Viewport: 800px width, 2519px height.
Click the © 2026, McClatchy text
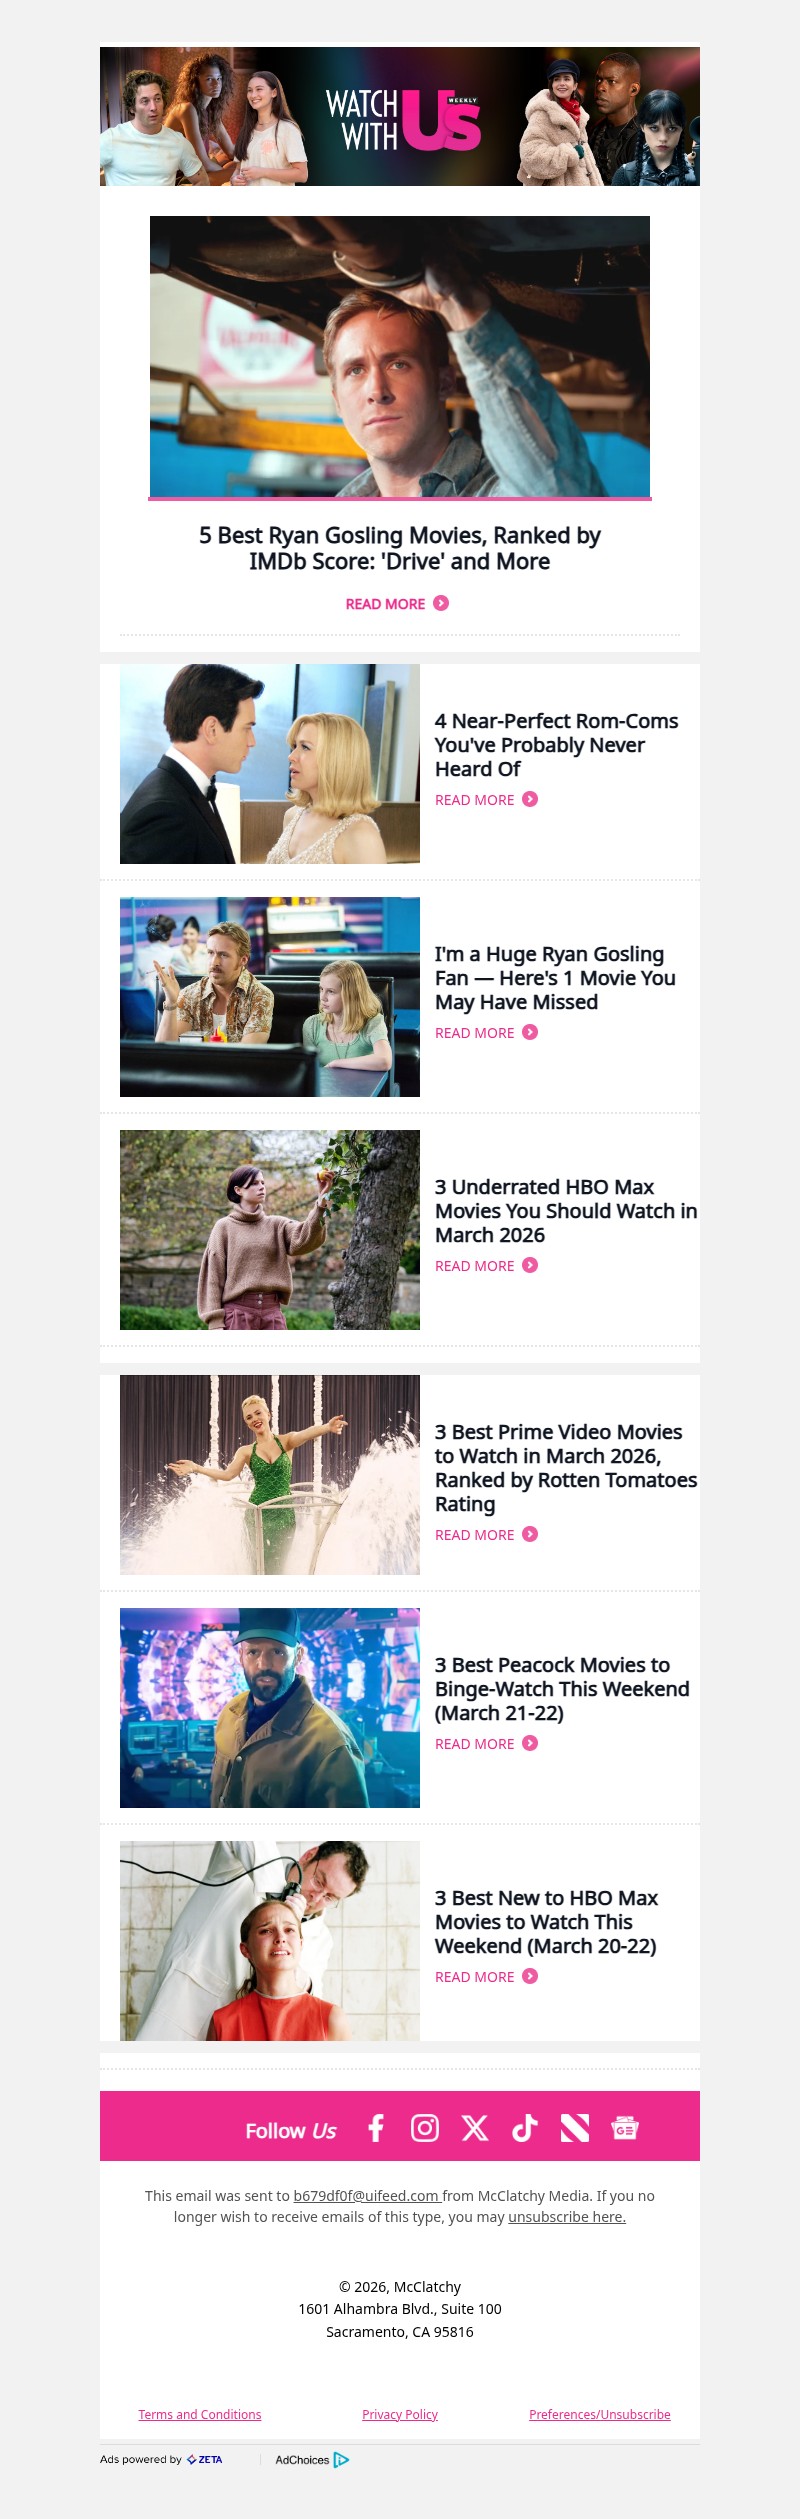point(400,2287)
